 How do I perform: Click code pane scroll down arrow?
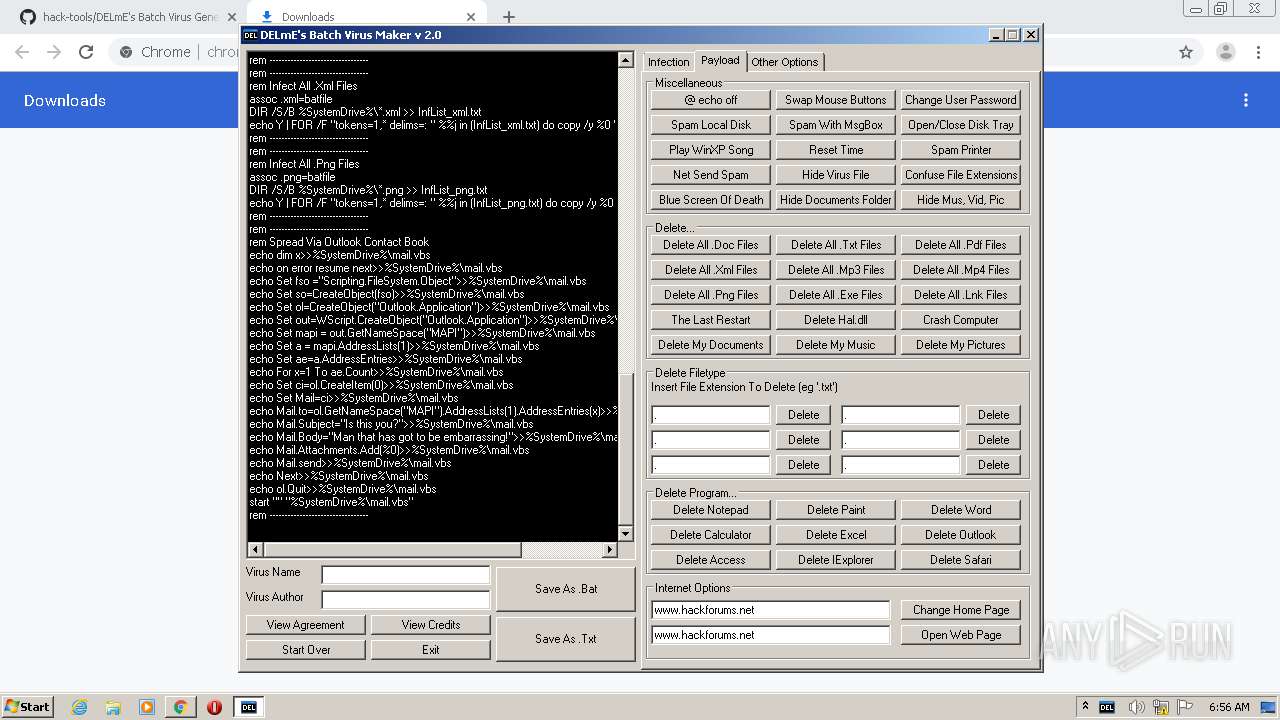[626, 534]
